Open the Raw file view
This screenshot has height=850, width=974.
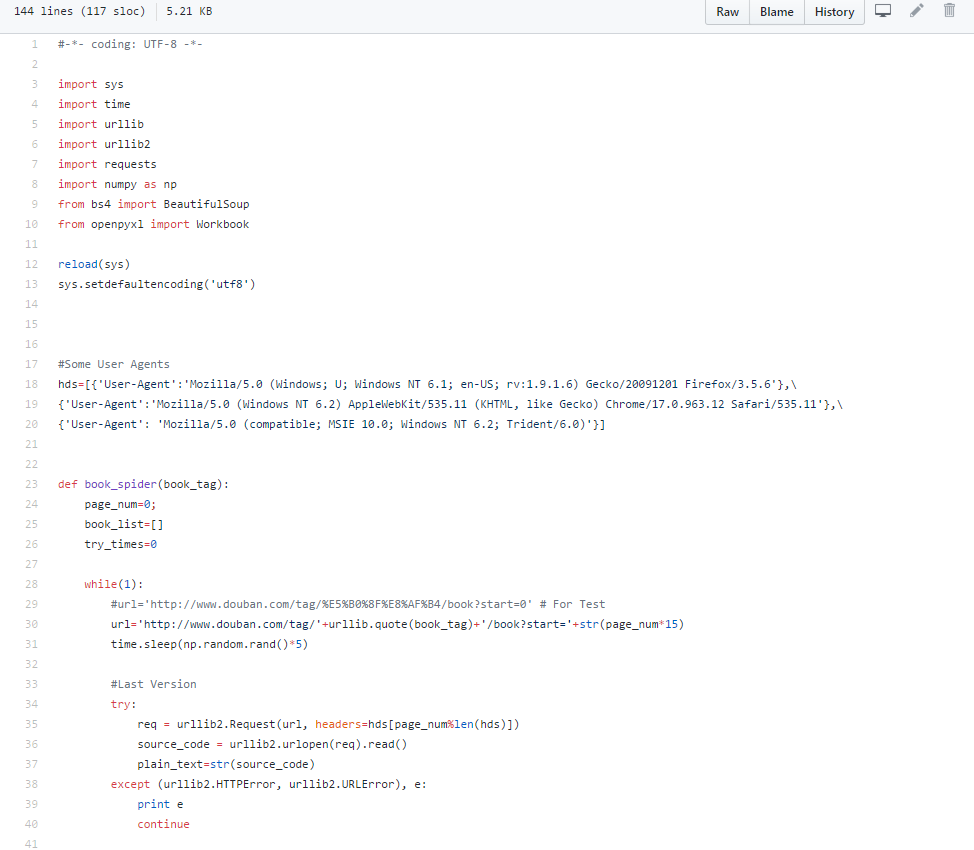pos(727,12)
